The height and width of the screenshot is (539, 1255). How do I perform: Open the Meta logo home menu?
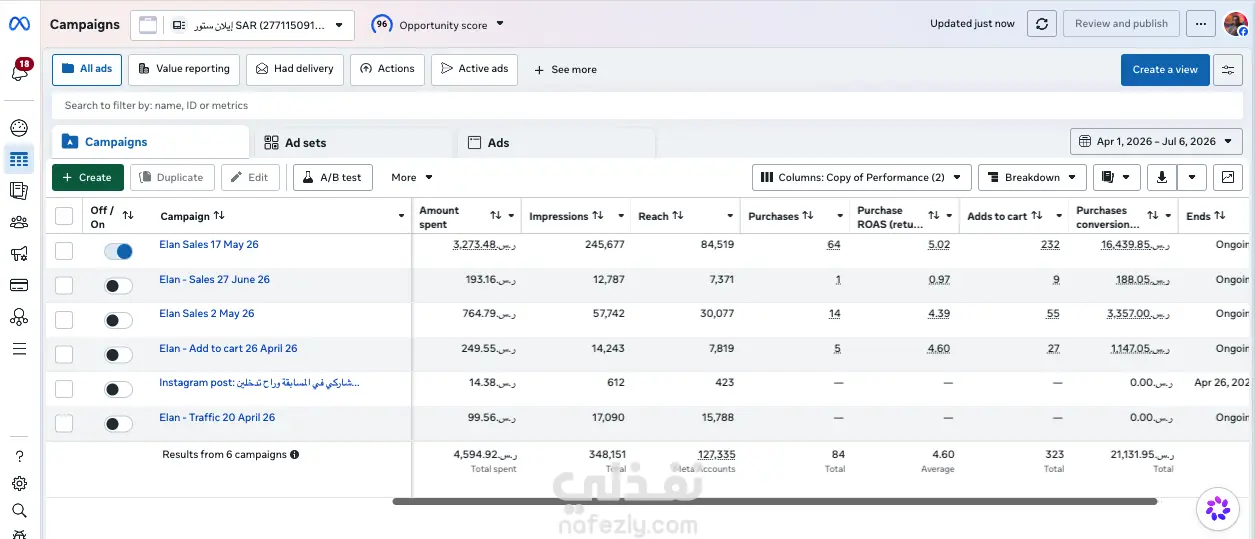(19, 24)
